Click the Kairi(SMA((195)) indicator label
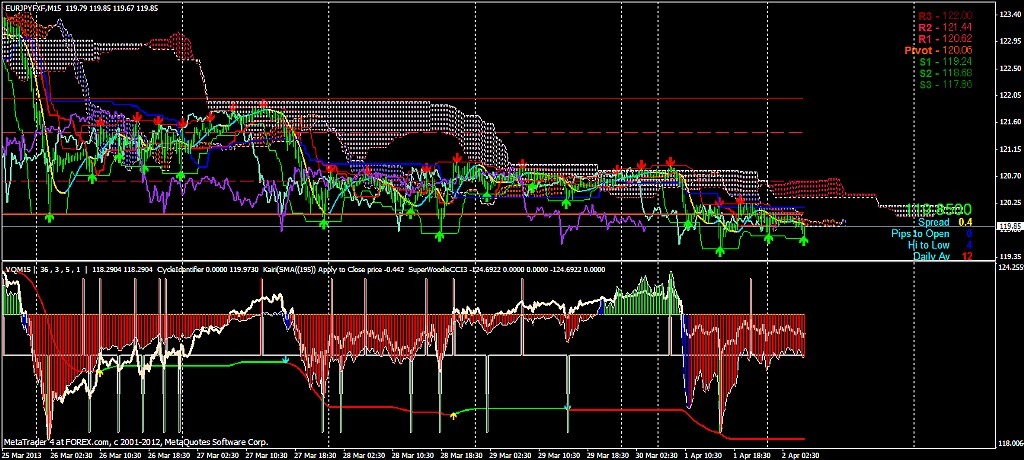Image resolution: width=1024 pixels, height=460 pixels. [287, 269]
